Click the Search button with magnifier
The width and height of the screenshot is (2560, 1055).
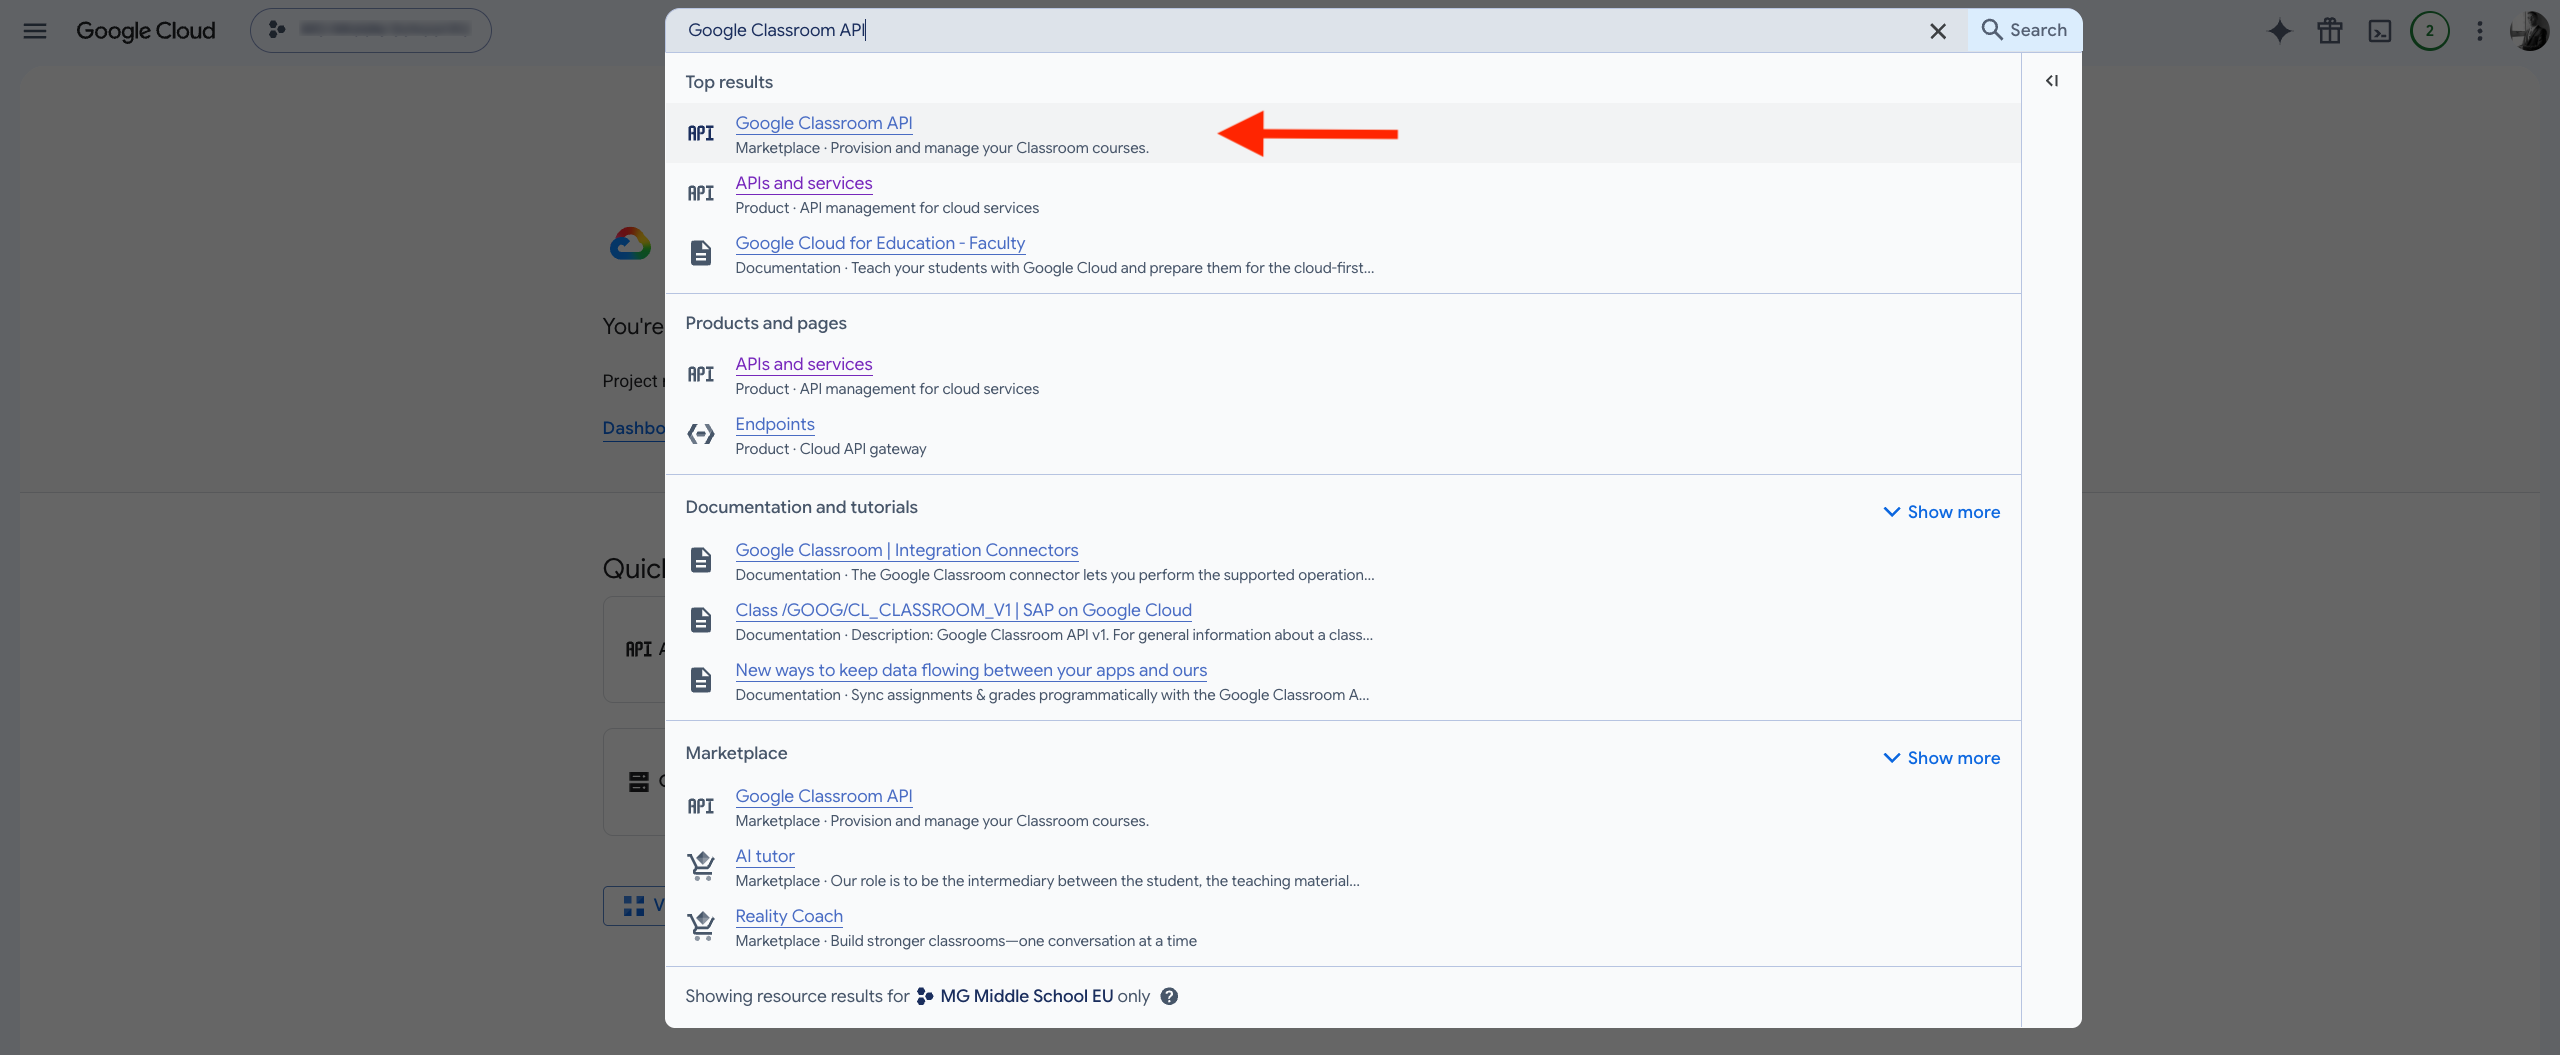pyautogui.click(x=2024, y=30)
